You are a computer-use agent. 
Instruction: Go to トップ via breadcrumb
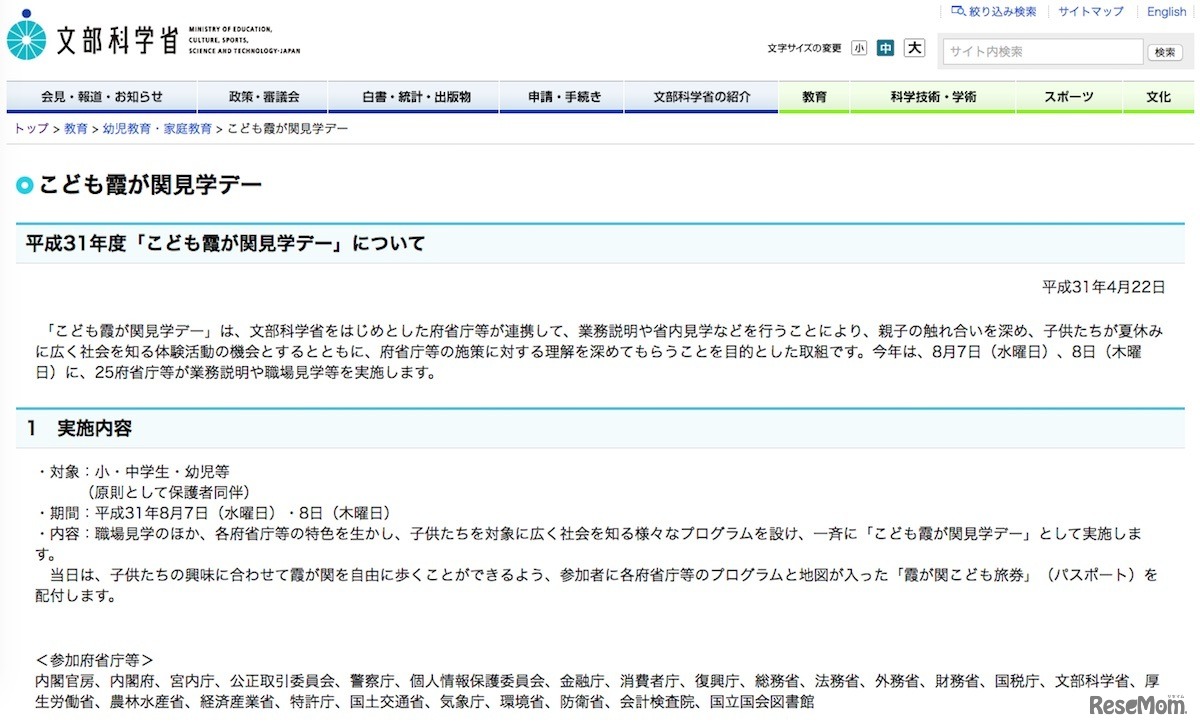30,129
